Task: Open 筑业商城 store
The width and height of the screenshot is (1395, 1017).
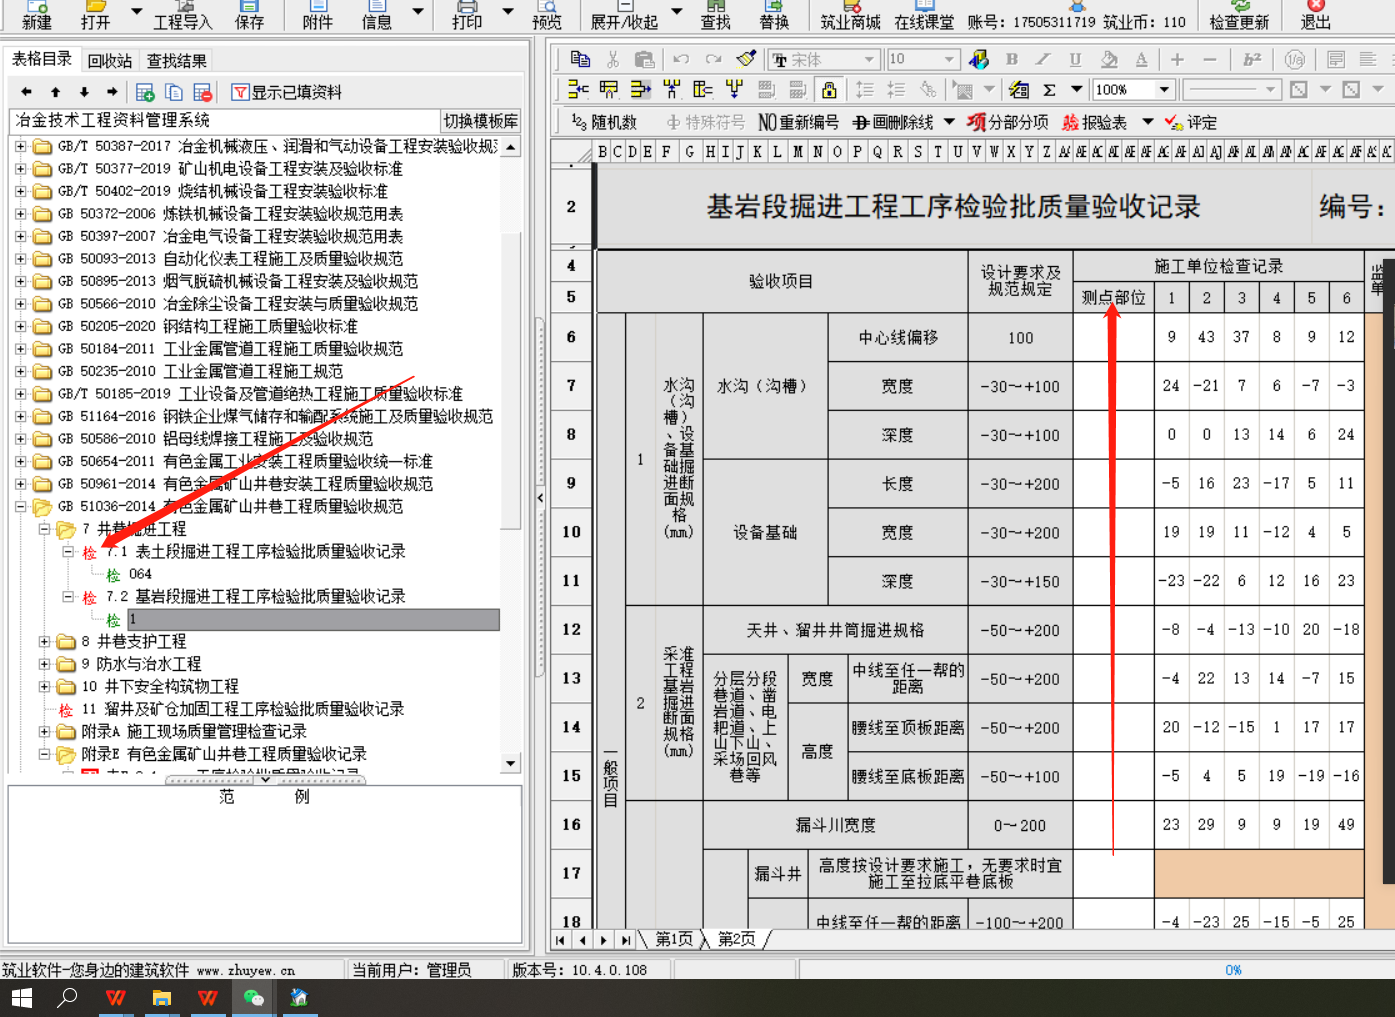Action: [x=851, y=15]
